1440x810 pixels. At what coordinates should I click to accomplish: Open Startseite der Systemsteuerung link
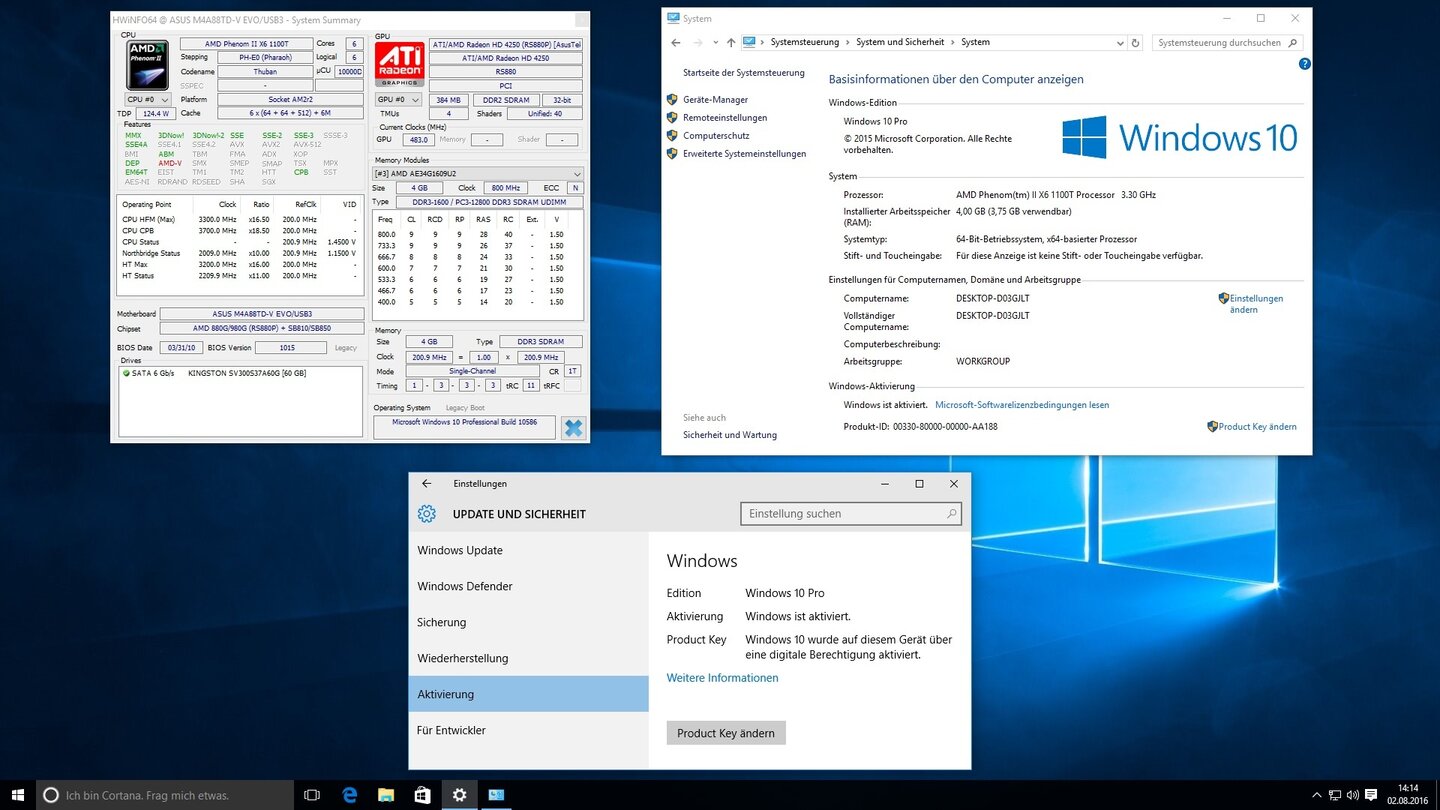click(744, 73)
